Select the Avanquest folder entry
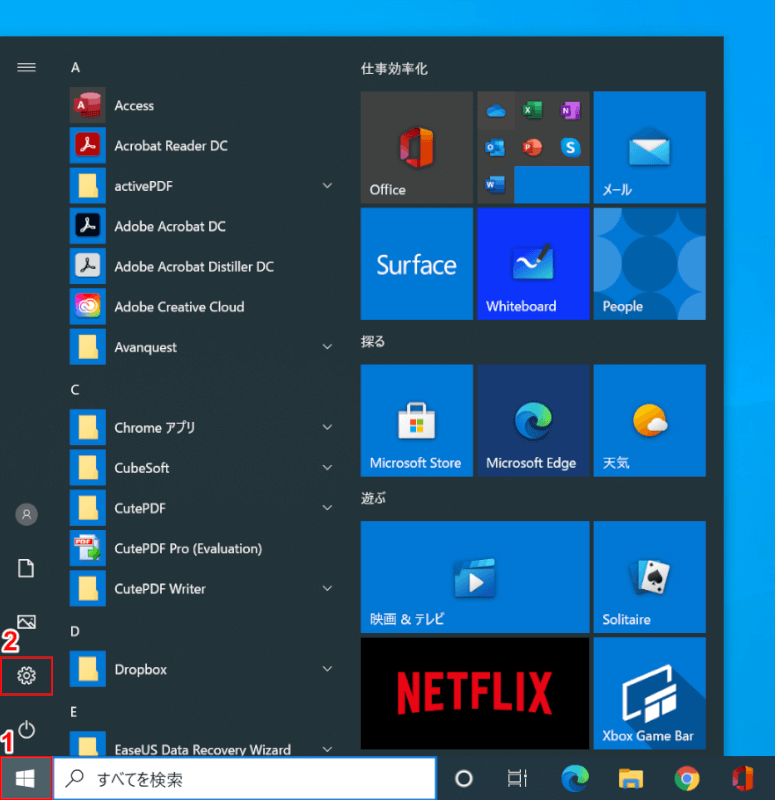 (203, 347)
